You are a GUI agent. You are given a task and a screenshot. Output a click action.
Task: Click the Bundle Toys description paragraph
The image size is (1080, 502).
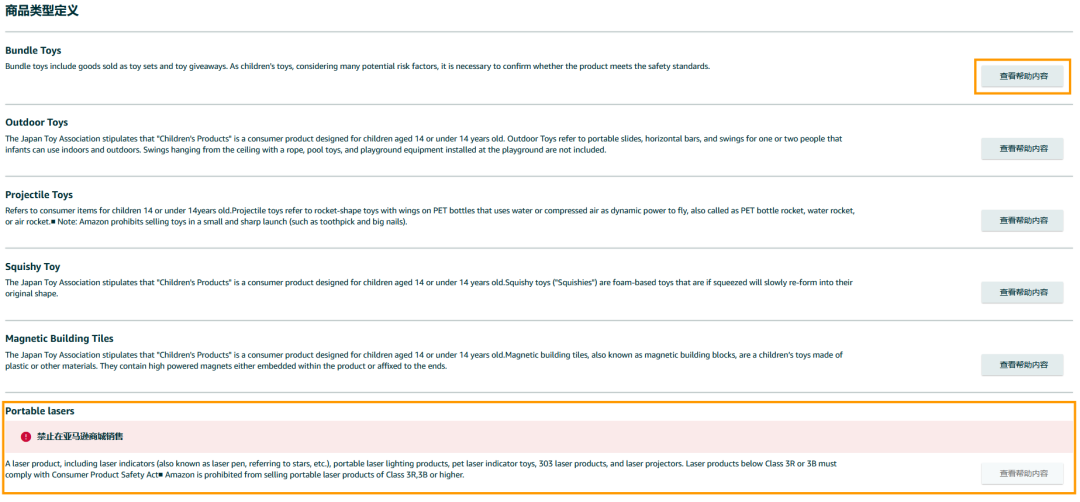[x=357, y=67]
